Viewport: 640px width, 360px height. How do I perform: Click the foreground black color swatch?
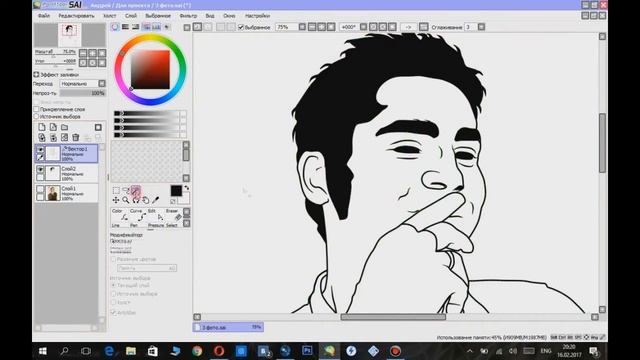pyautogui.click(x=176, y=191)
